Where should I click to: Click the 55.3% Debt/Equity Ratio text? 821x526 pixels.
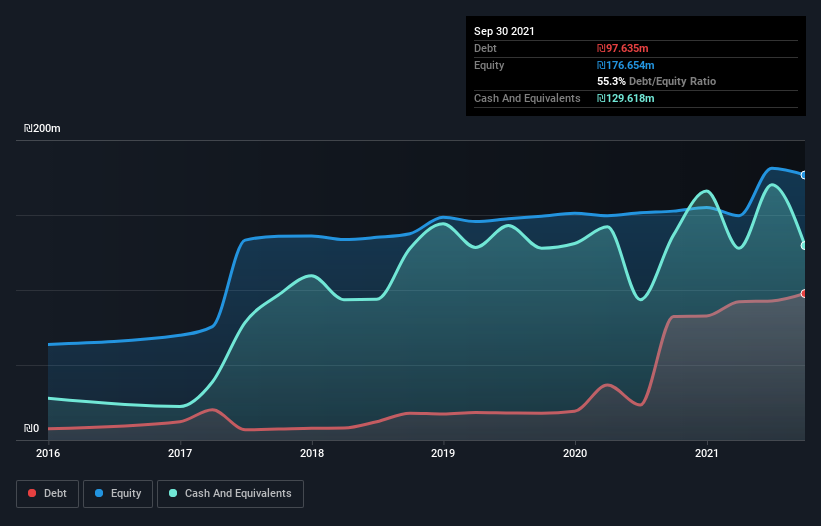tap(657, 81)
